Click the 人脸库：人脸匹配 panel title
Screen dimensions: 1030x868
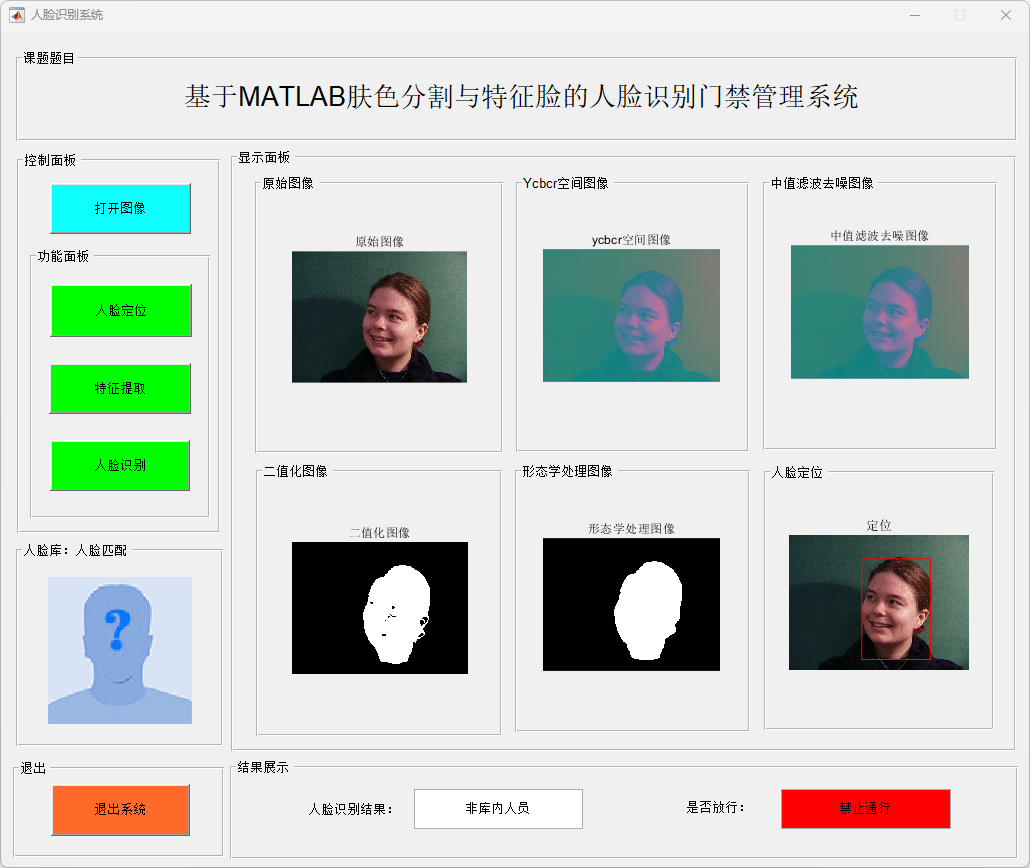pyautogui.click(x=76, y=551)
